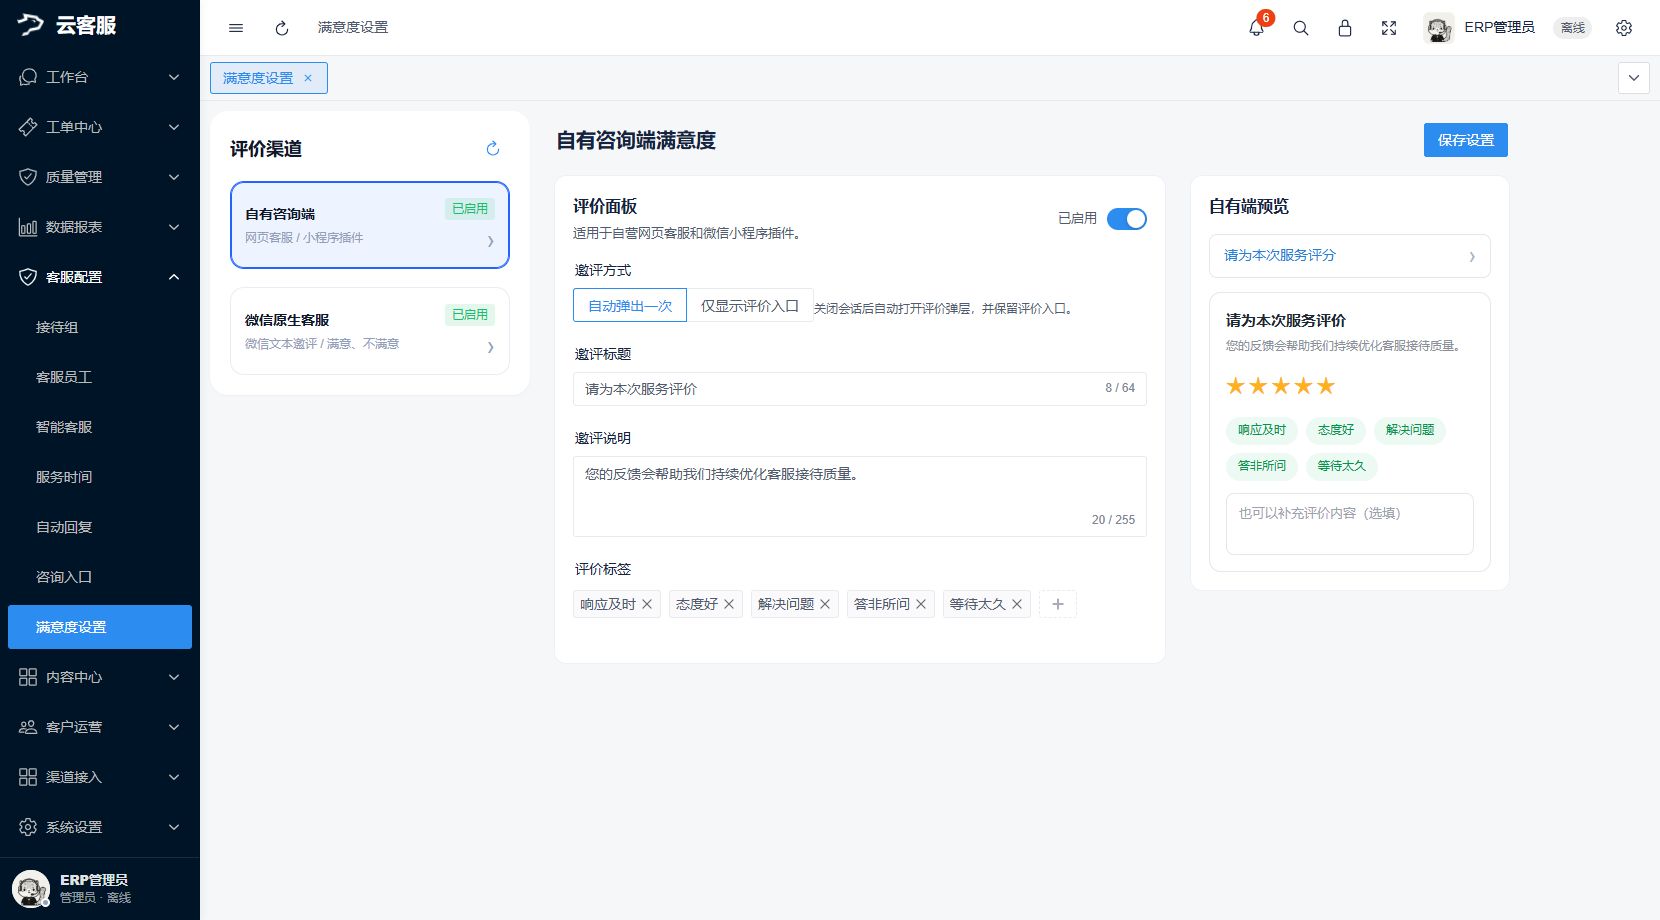
Task: Click the lock screen icon
Action: [x=1345, y=28]
